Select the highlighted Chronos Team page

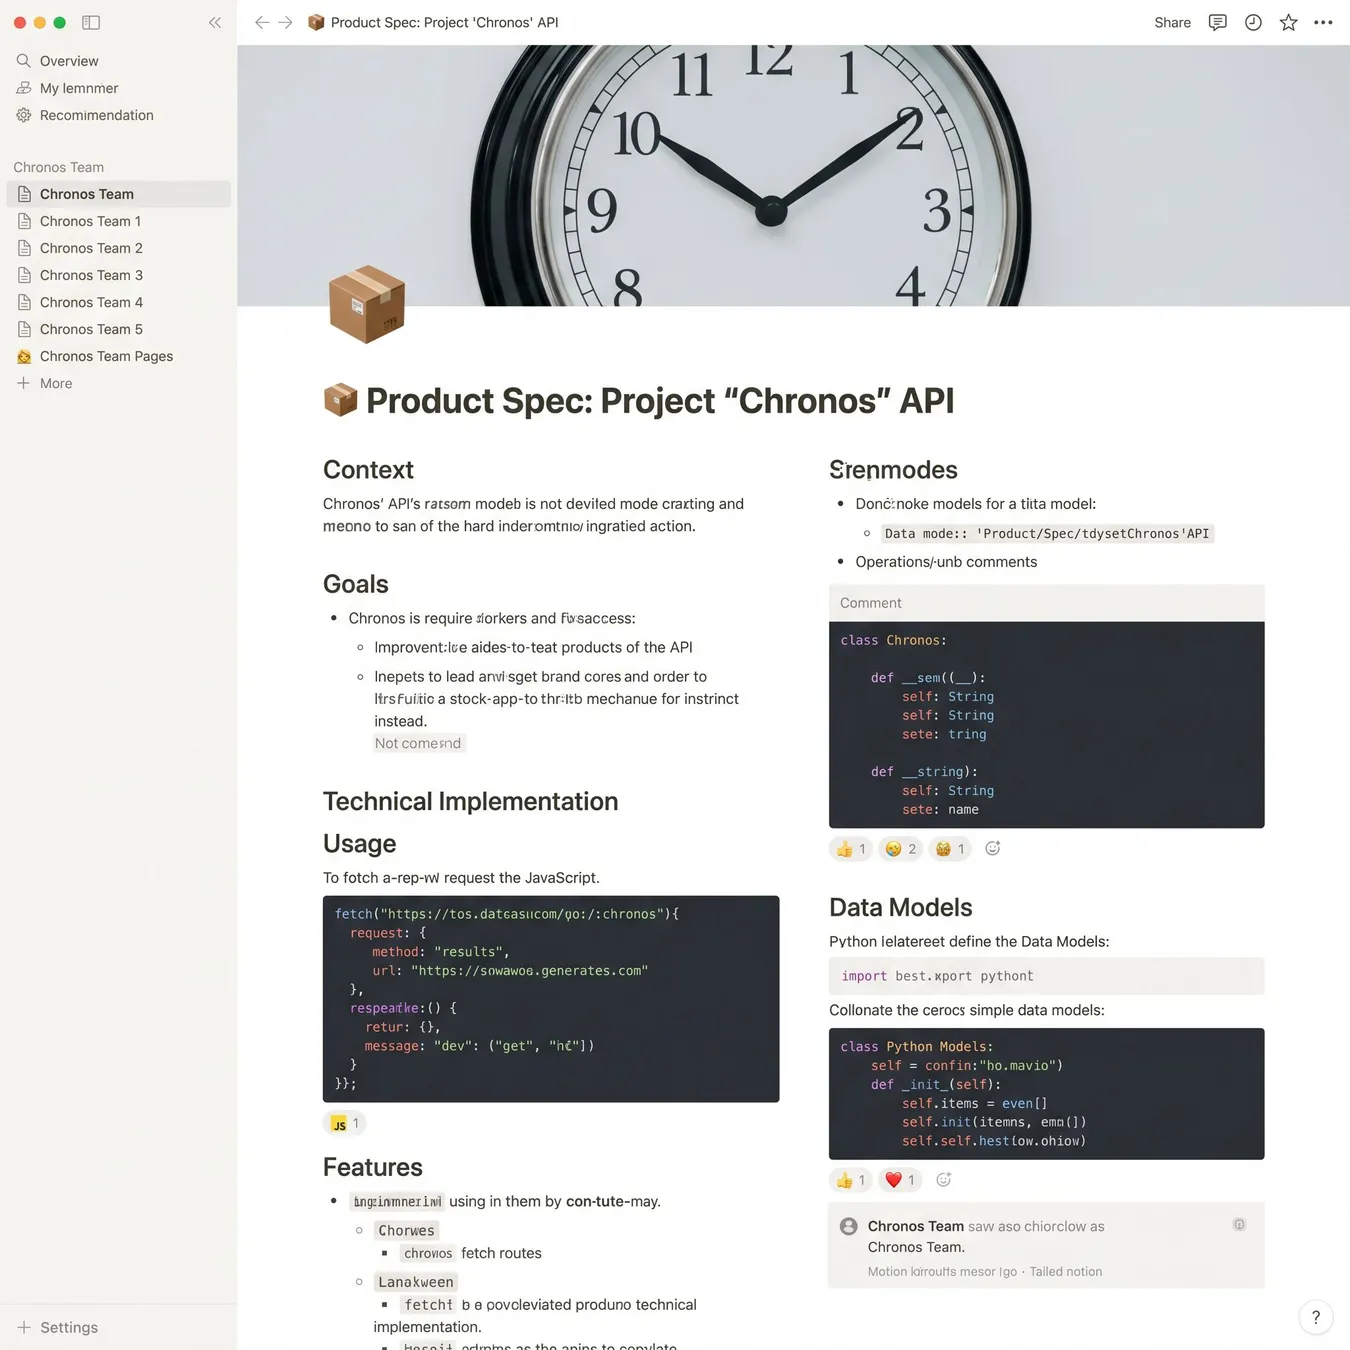click(x=118, y=194)
